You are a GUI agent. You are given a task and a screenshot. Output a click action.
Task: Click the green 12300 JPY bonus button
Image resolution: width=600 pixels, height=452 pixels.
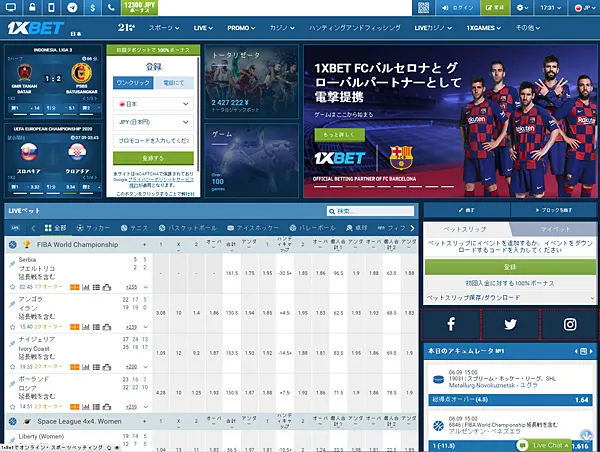click(x=139, y=7)
